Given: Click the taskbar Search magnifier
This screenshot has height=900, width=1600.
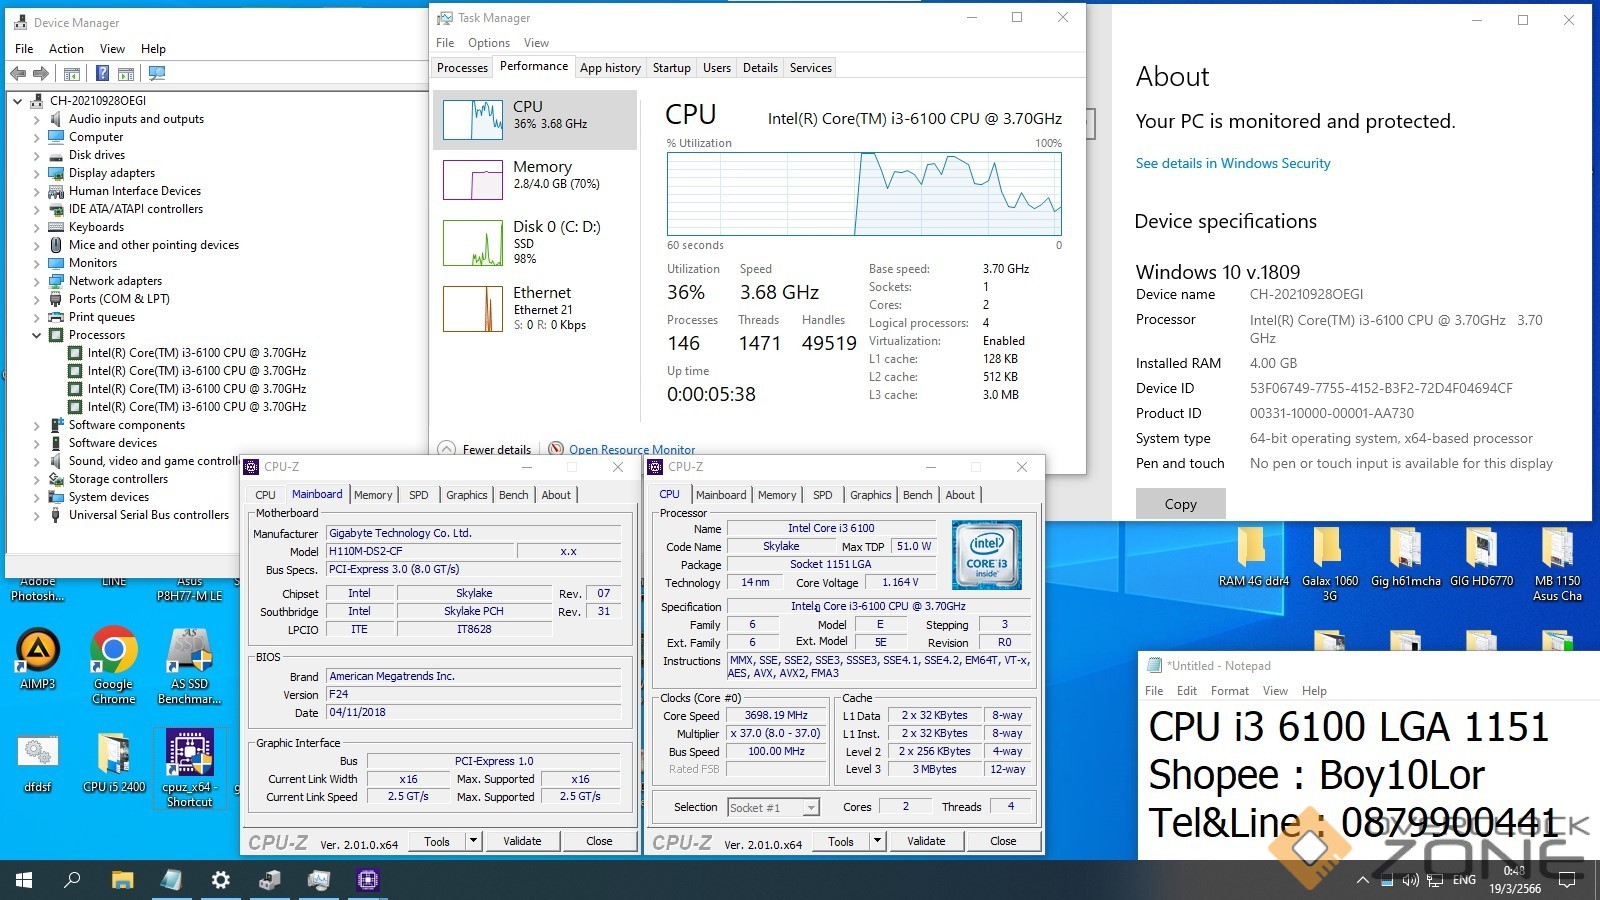Looking at the screenshot, I should click(x=72, y=880).
